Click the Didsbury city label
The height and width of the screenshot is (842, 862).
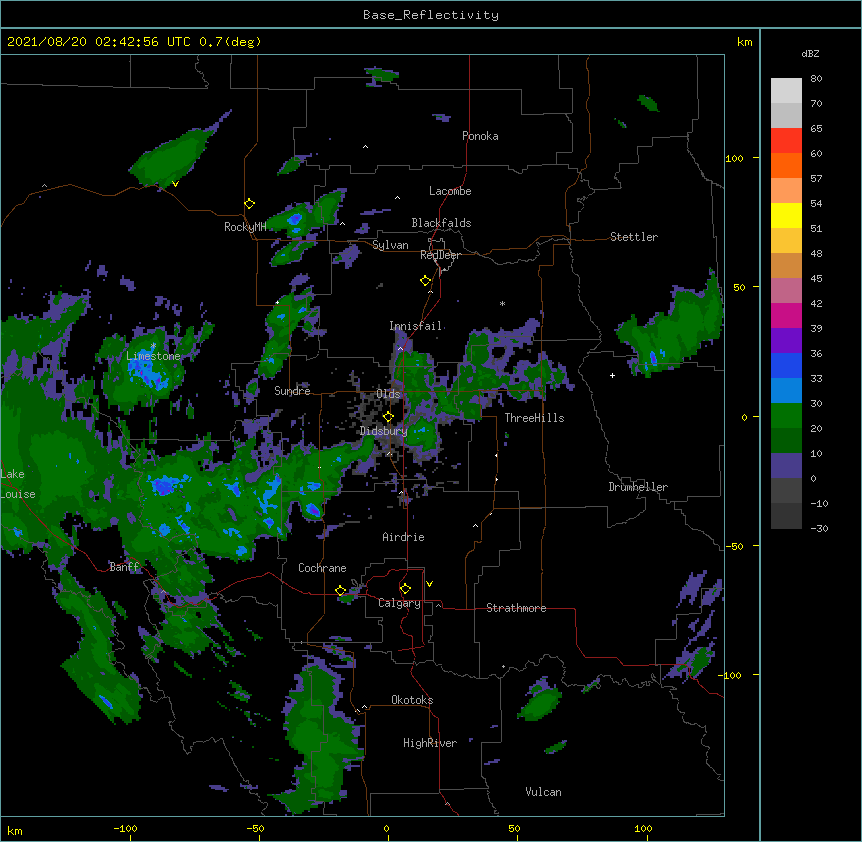tap(384, 431)
